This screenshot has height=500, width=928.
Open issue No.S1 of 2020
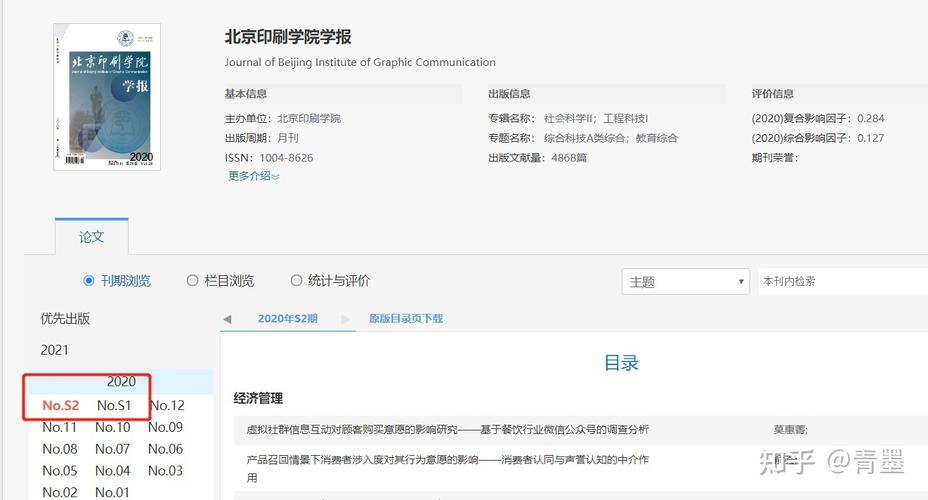[x=114, y=405]
